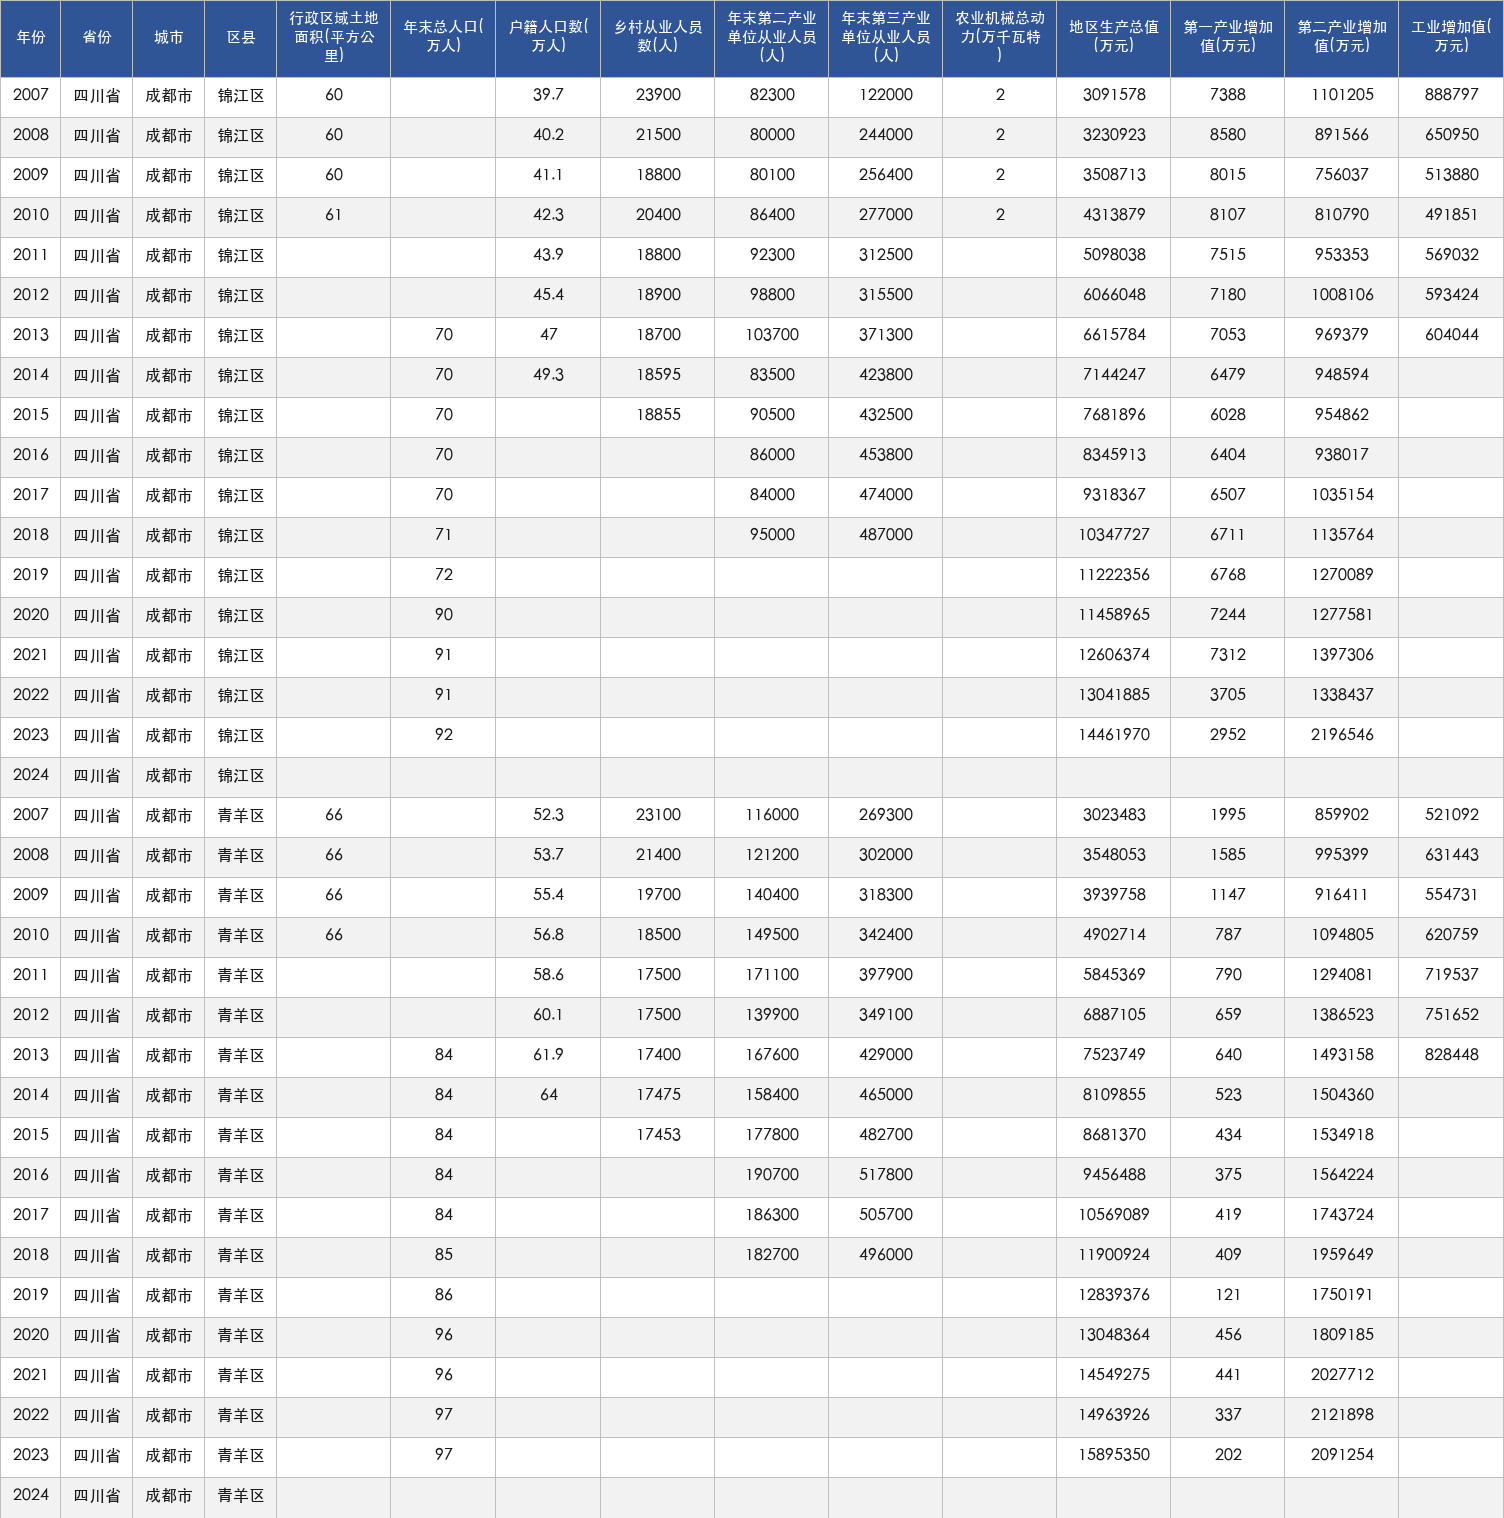Select industrial value 888797 cell
The image size is (1504, 1518).
click(x=1451, y=95)
